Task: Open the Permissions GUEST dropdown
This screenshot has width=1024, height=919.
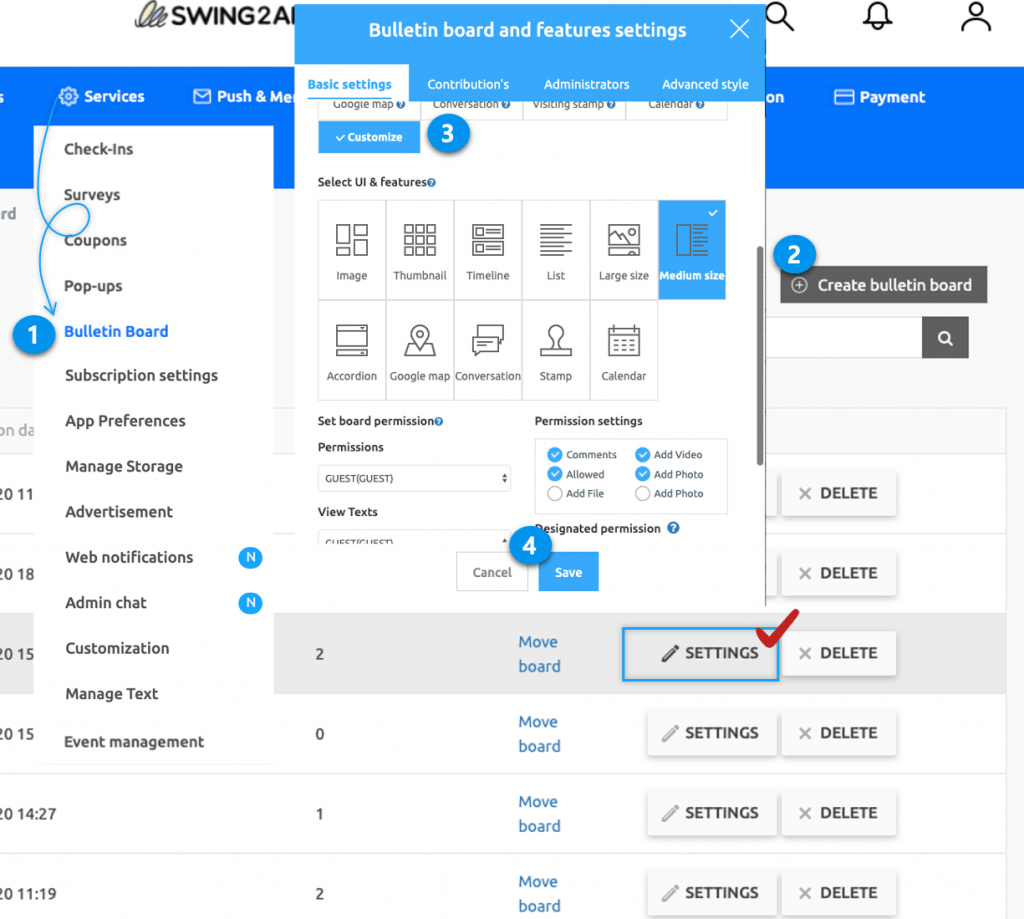Action: pyautogui.click(x=414, y=479)
